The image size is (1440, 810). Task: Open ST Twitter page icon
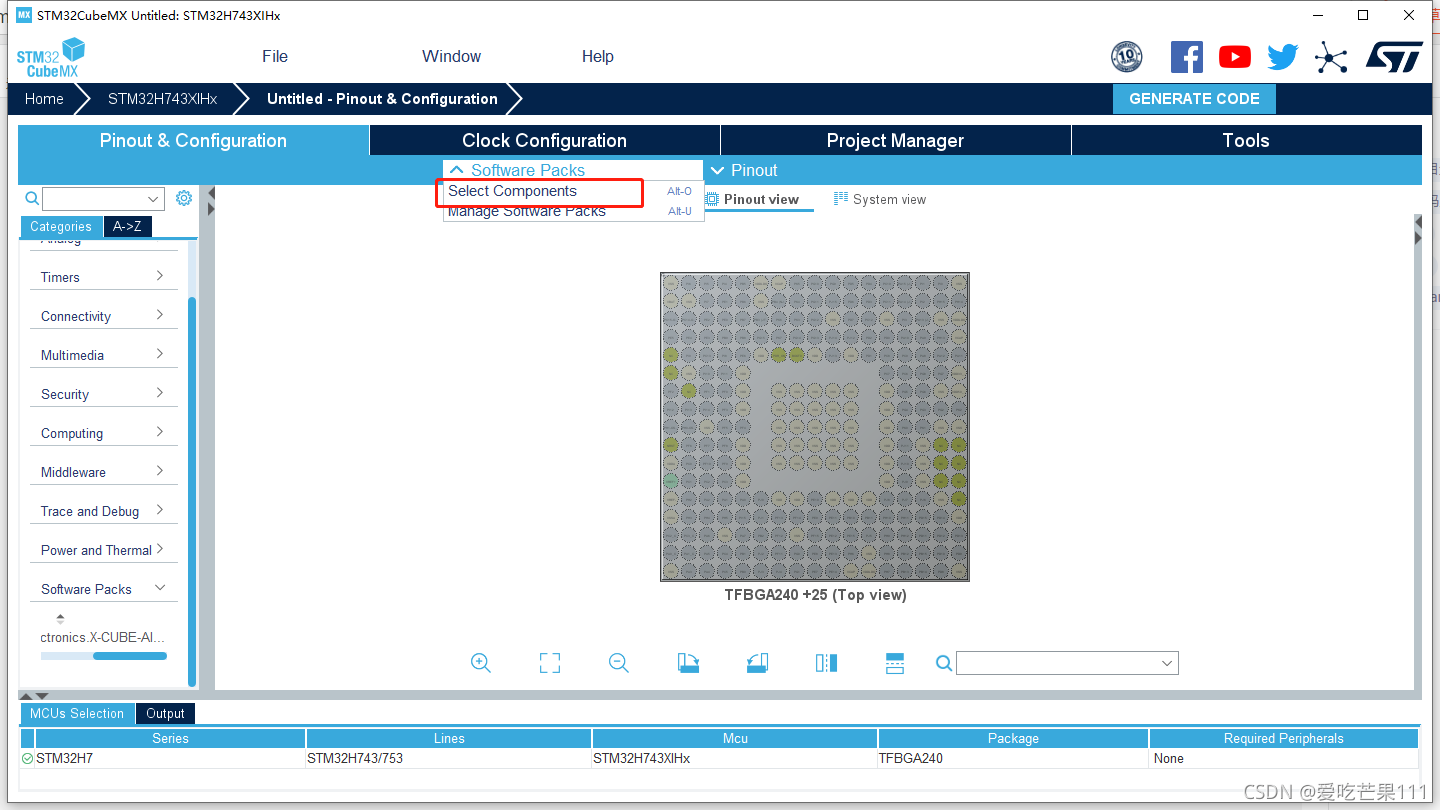click(1282, 57)
